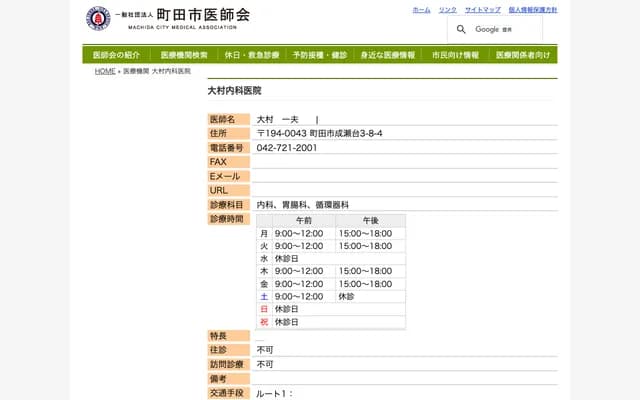
Task: Click the search magnifier icon
Action: (x=461, y=29)
